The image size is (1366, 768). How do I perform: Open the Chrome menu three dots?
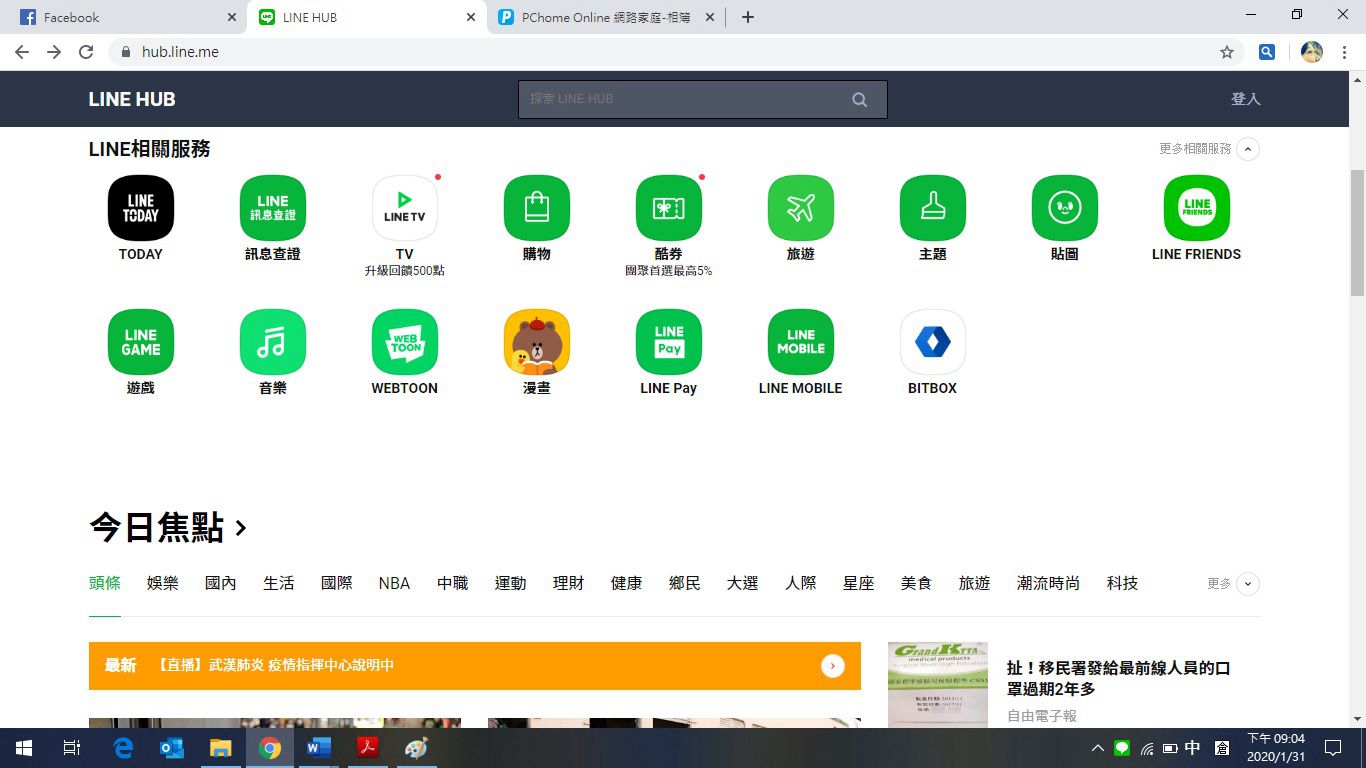[1344, 52]
